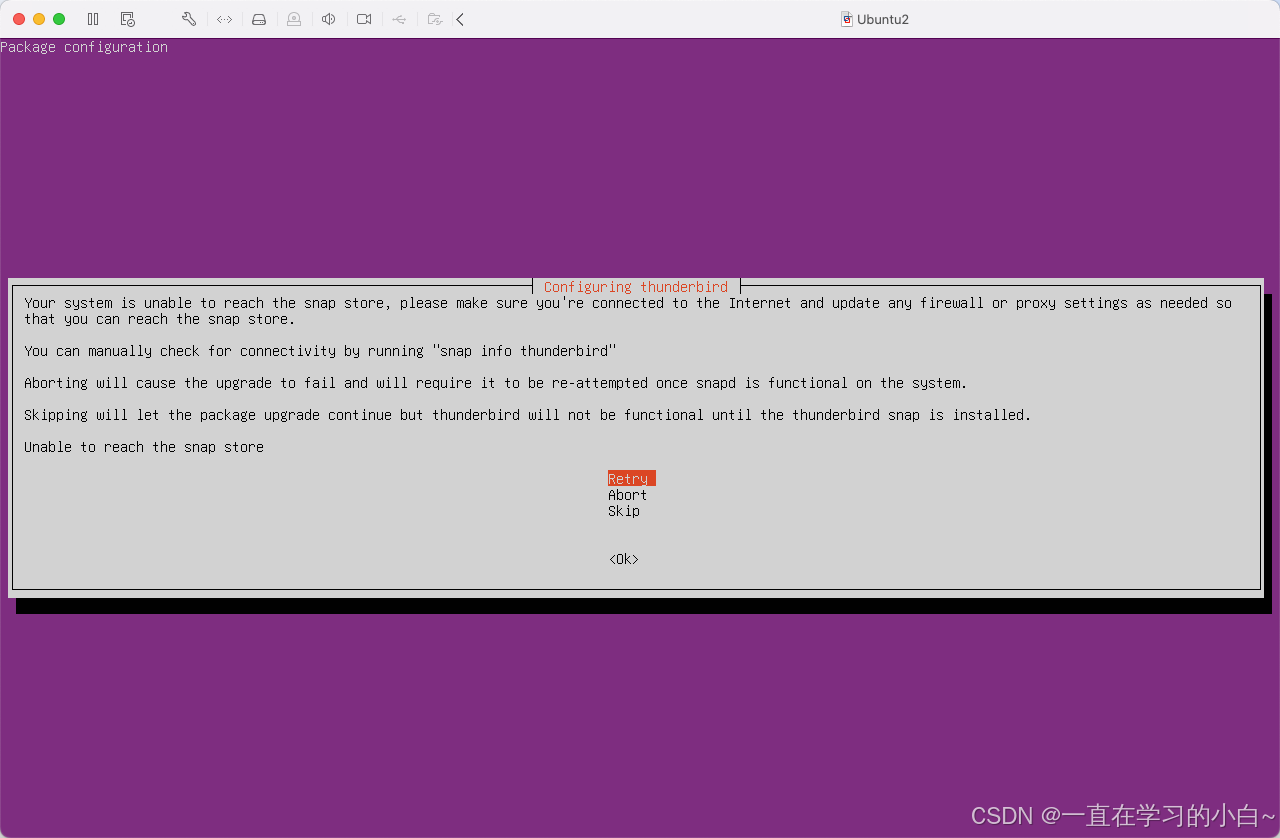
Task: Open the snapshot manager icon
Action: tap(127, 19)
